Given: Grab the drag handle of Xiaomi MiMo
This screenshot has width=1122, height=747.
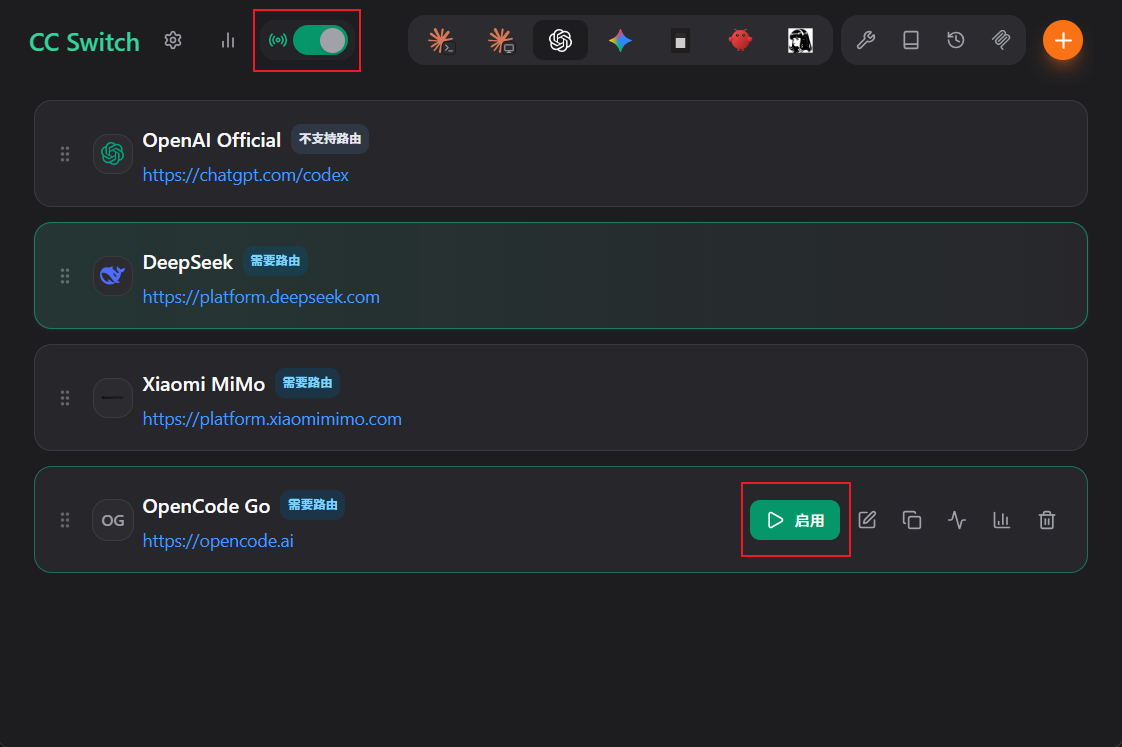Looking at the screenshot, I should pos(65,398).
